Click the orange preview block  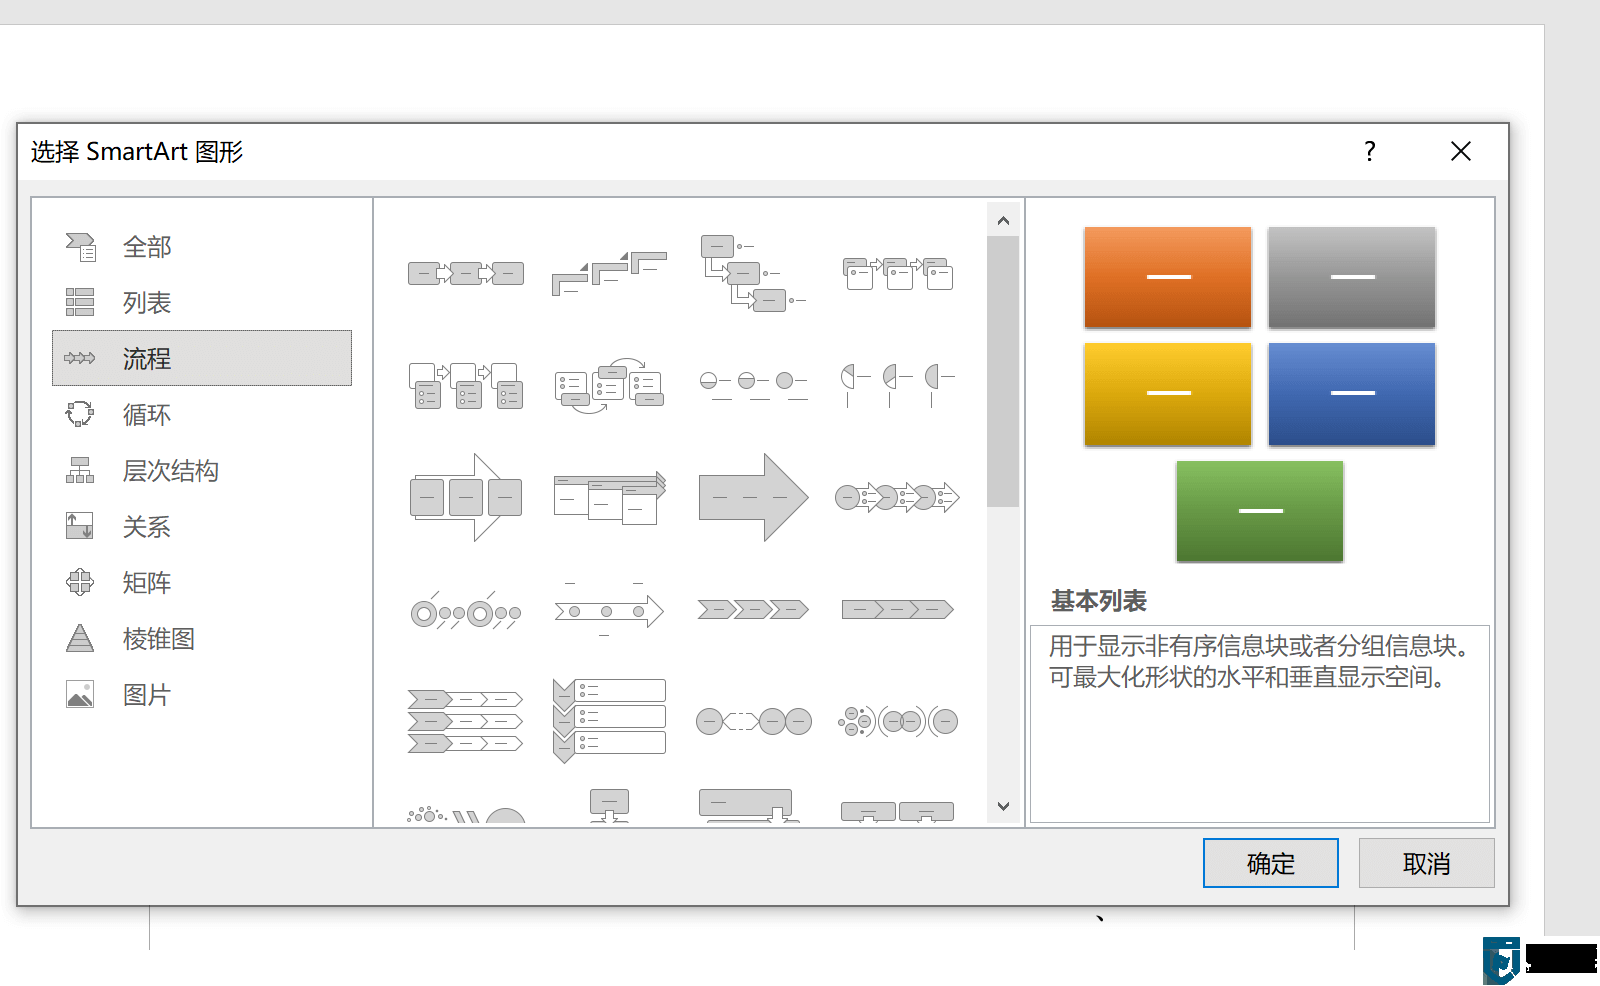(1168, 277)
